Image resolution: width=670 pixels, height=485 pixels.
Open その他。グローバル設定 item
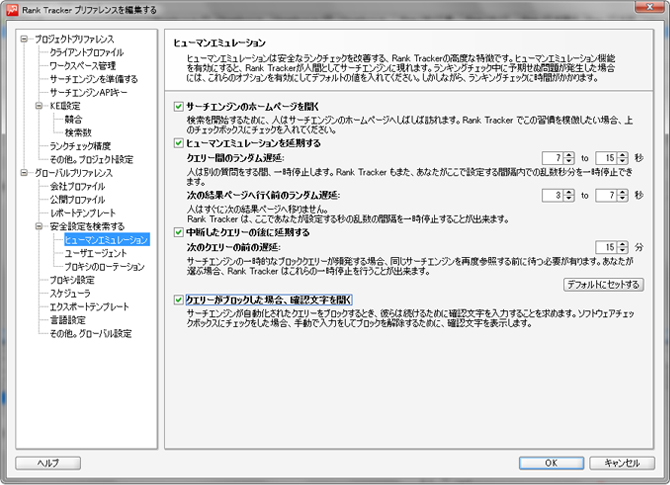pyautogui.click(x=91, y=333)
